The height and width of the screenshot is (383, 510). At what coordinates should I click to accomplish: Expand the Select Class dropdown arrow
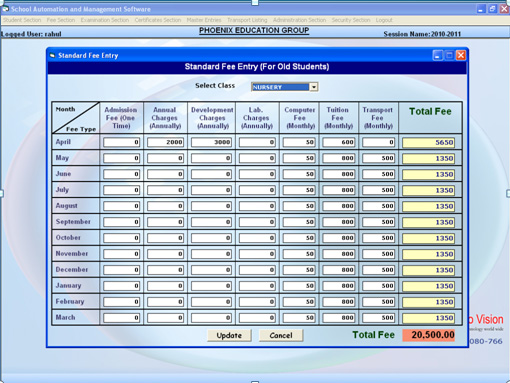tap(314, 87)
